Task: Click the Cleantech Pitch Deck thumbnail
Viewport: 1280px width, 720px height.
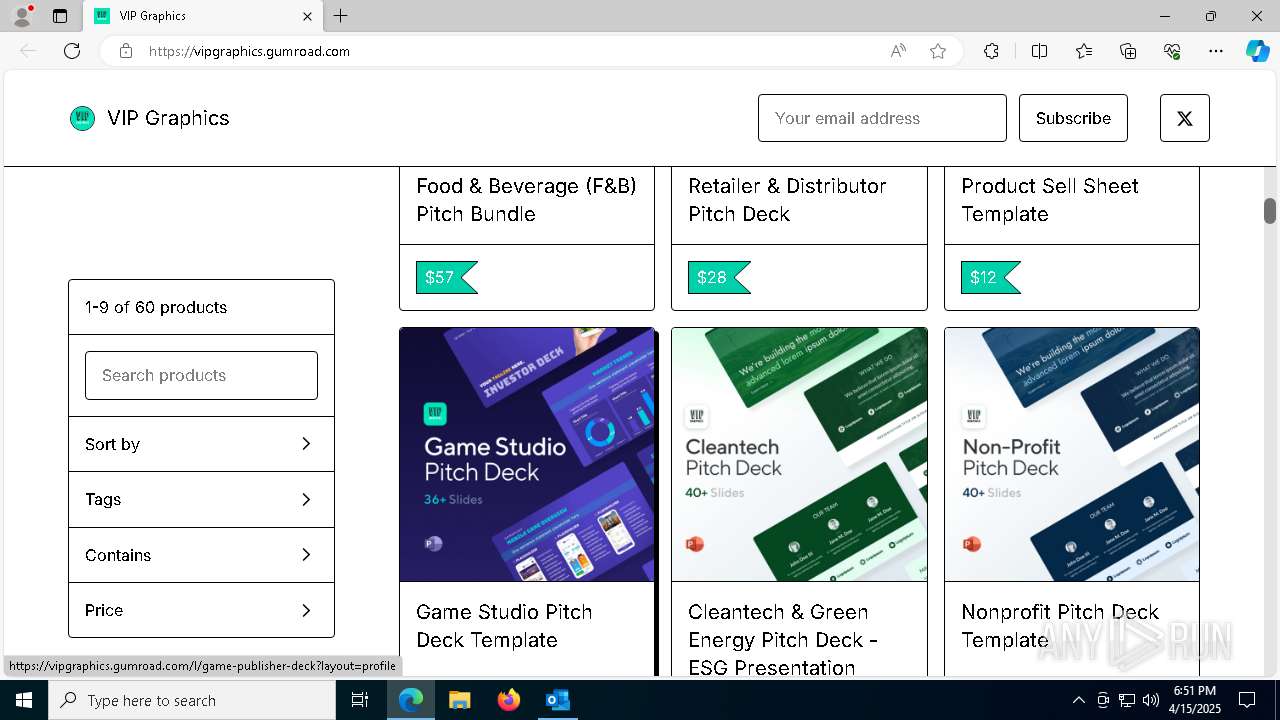Action: coord(799,455)
